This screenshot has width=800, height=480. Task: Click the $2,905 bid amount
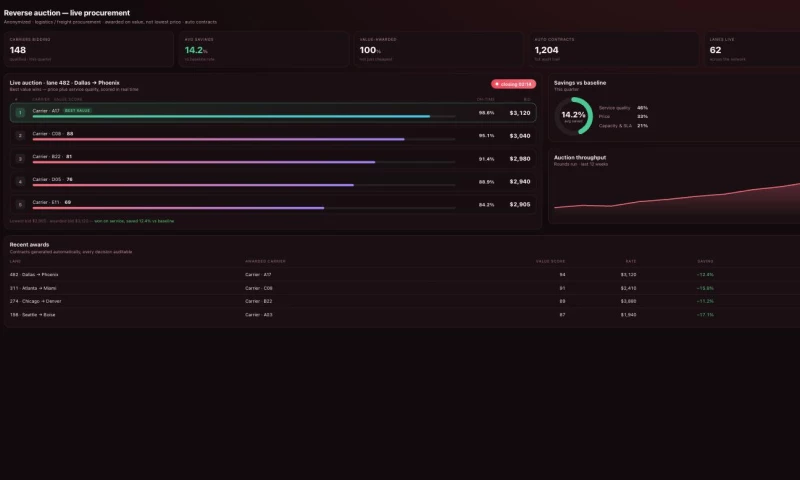coord(520,205)
